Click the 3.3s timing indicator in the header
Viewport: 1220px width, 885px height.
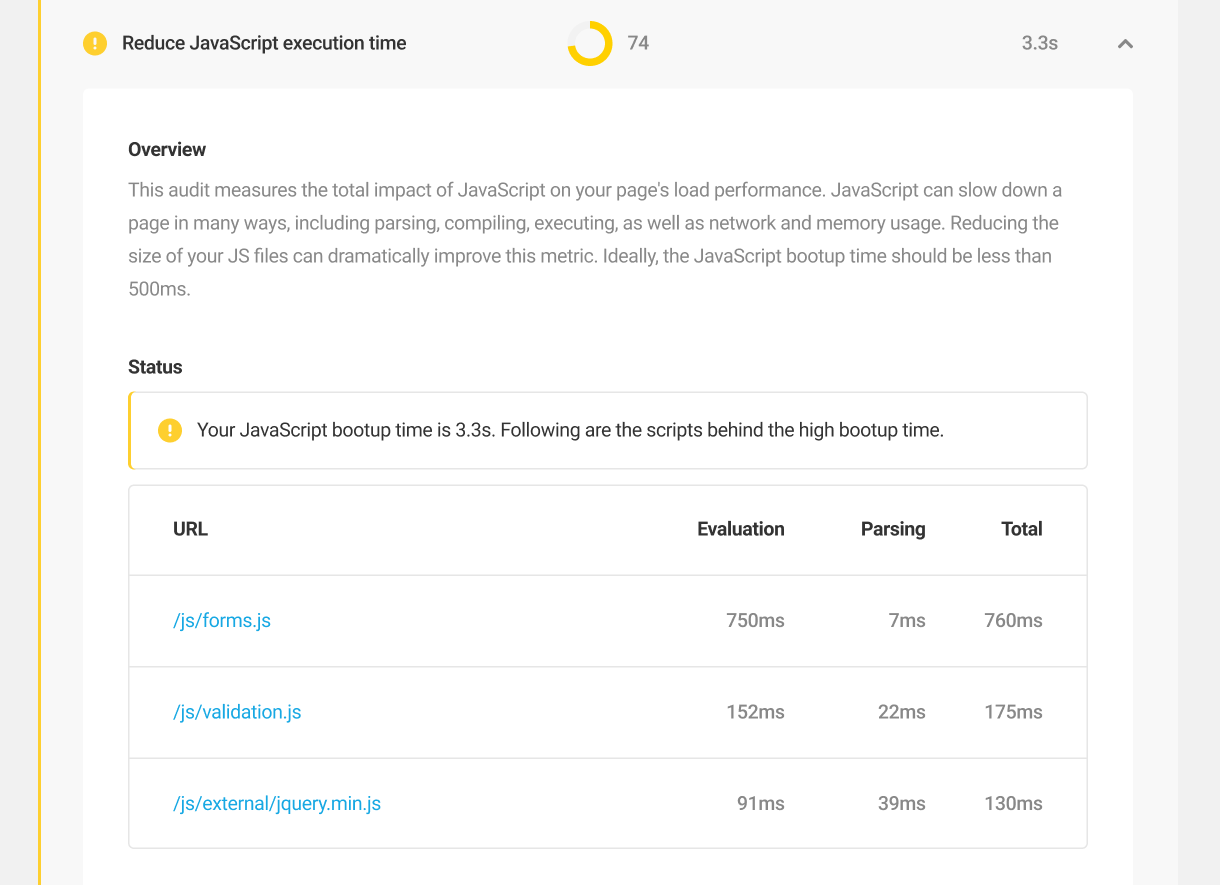(x=1038, y=43)
